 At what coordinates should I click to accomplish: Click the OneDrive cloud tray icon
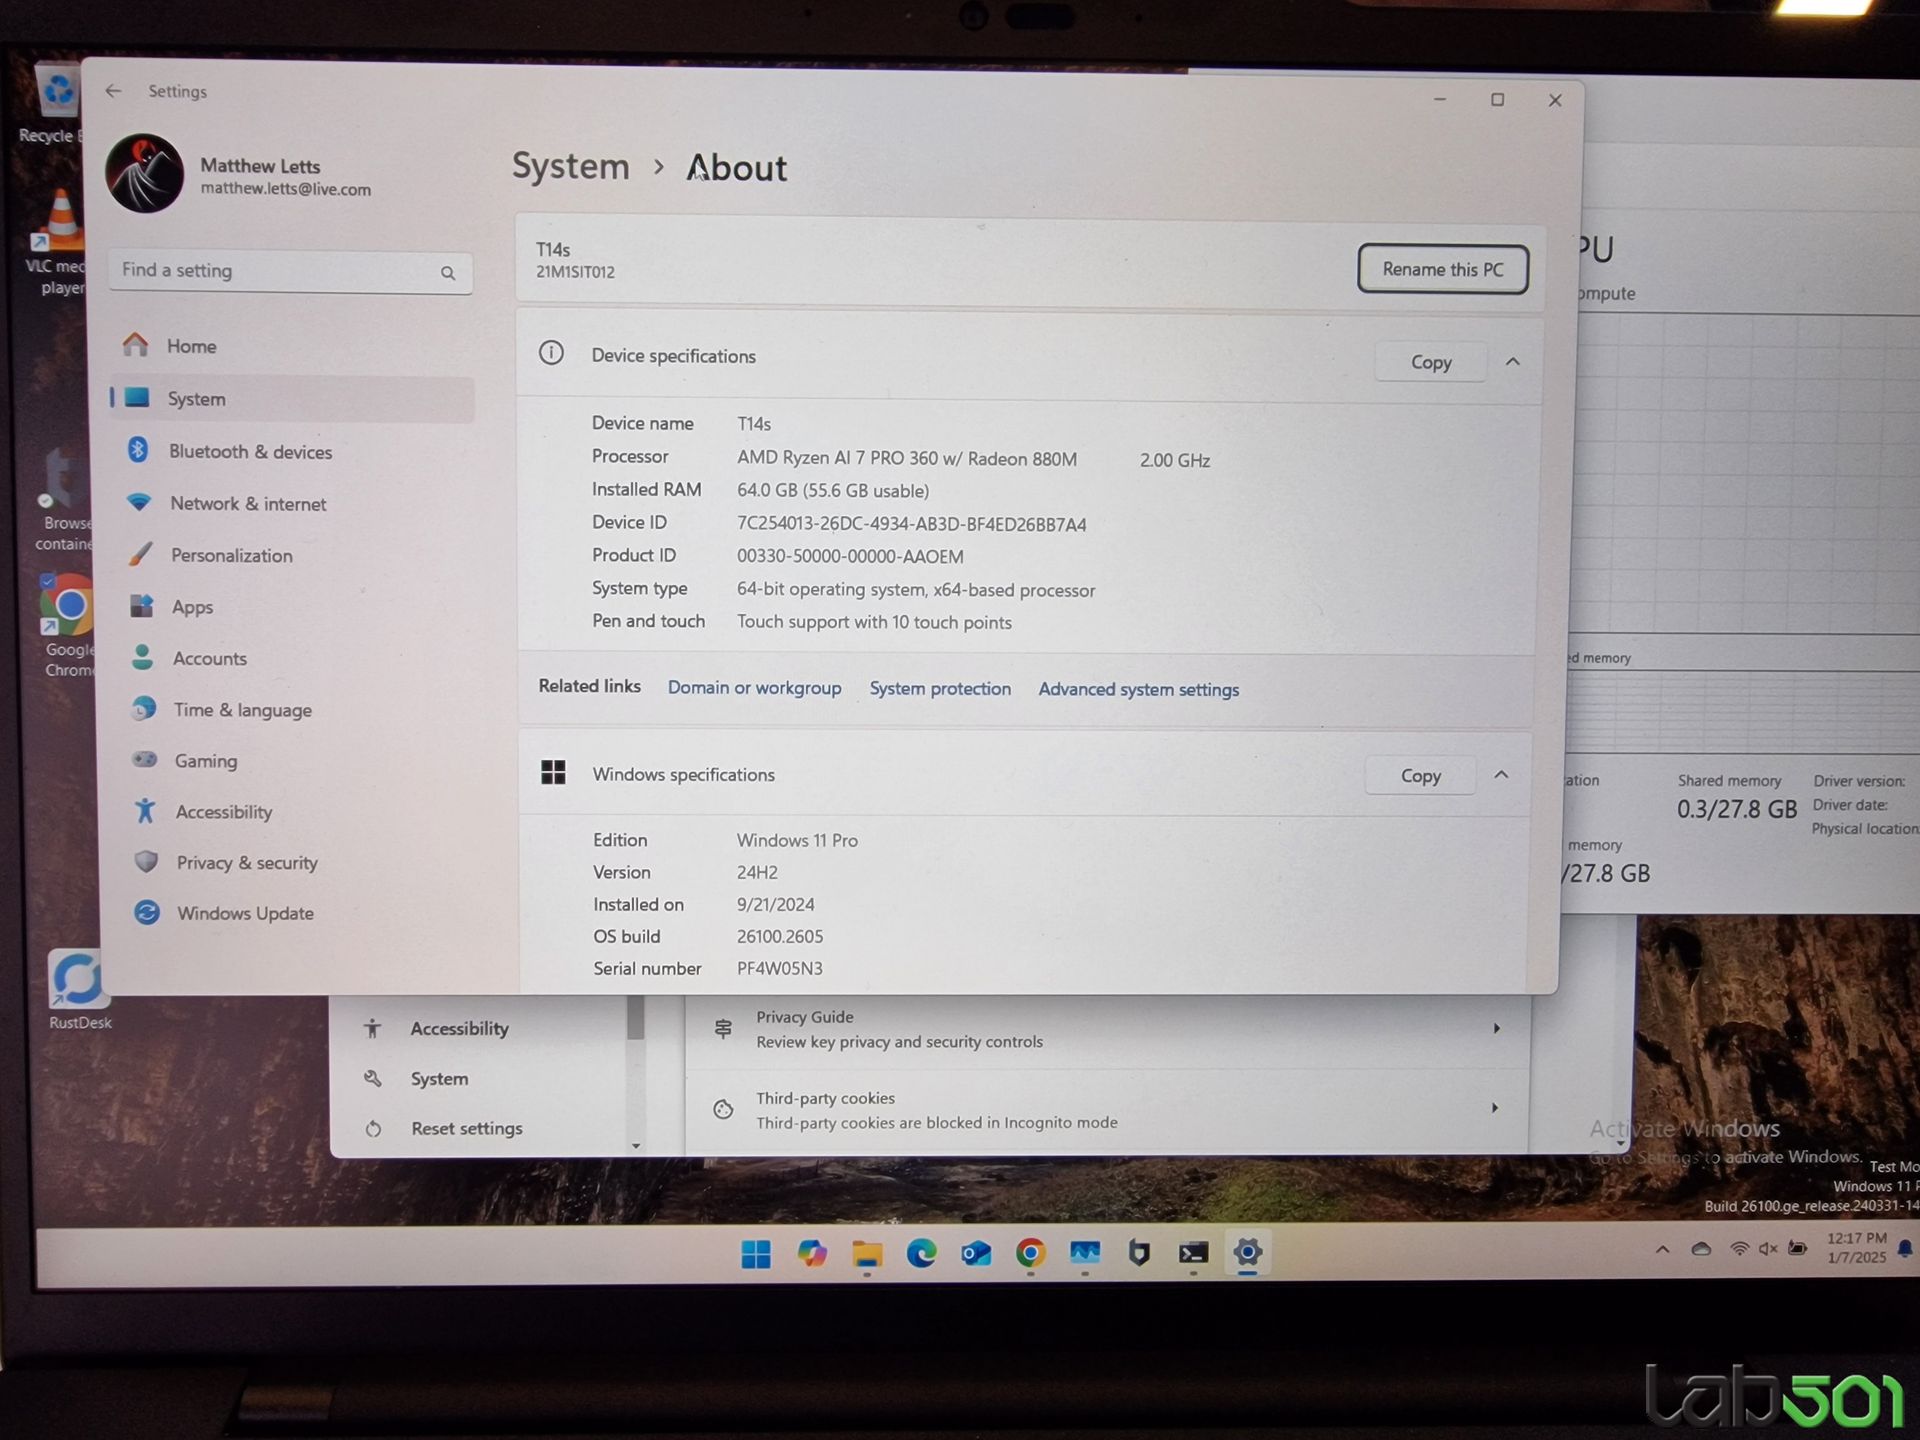tap(1701, 1250)
